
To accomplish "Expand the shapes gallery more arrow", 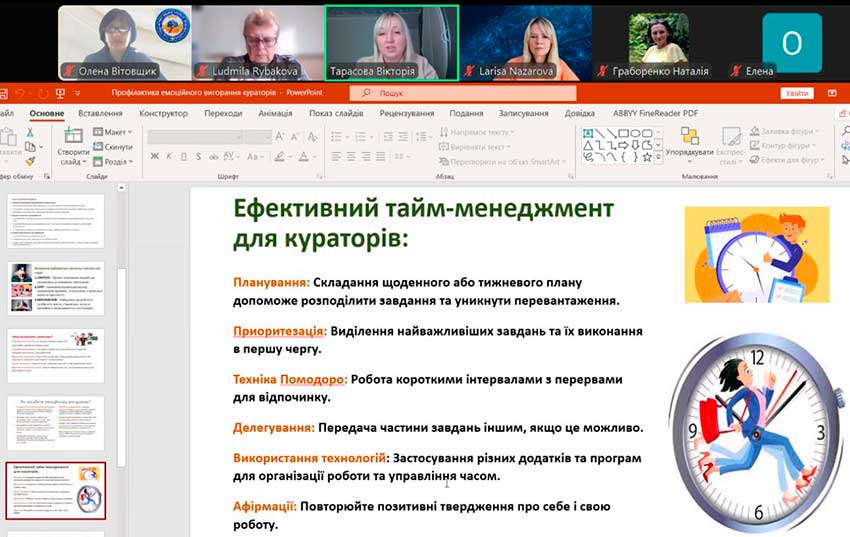I will [x=658, y=158].
